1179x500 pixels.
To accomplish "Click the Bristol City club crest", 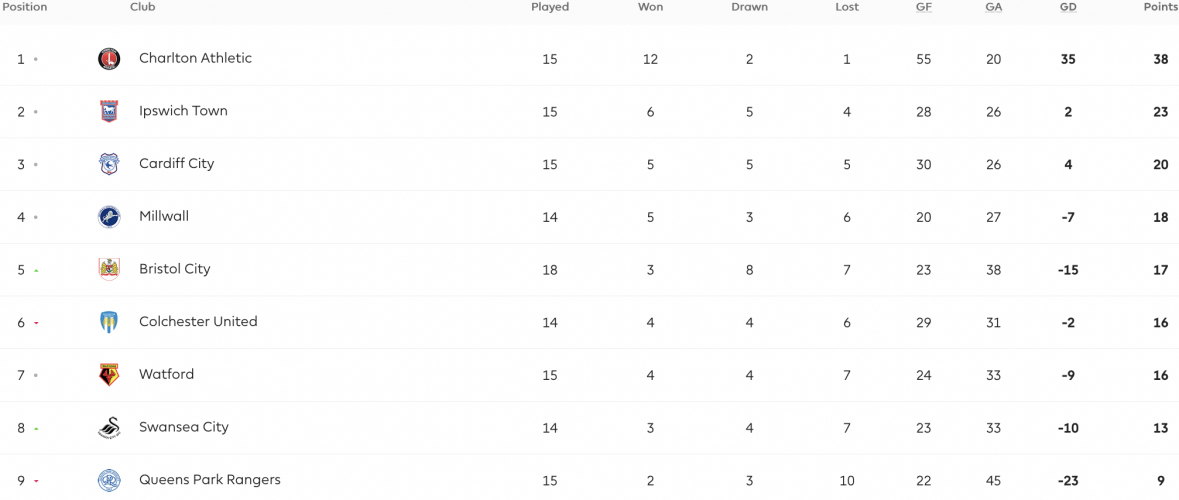I will (109, 269).
